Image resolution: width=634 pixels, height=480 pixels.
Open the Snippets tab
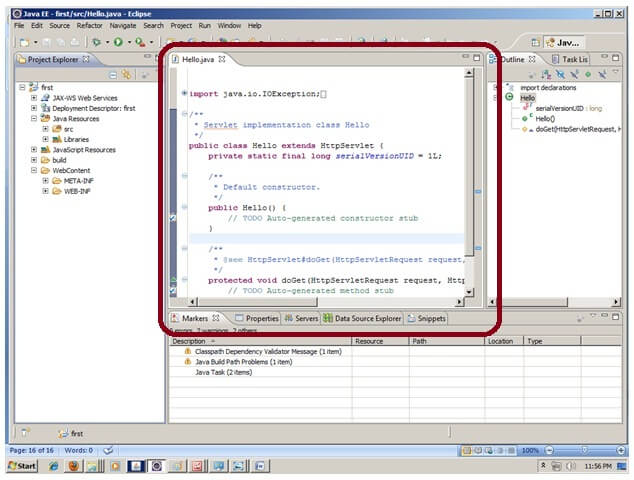(427, 318)
